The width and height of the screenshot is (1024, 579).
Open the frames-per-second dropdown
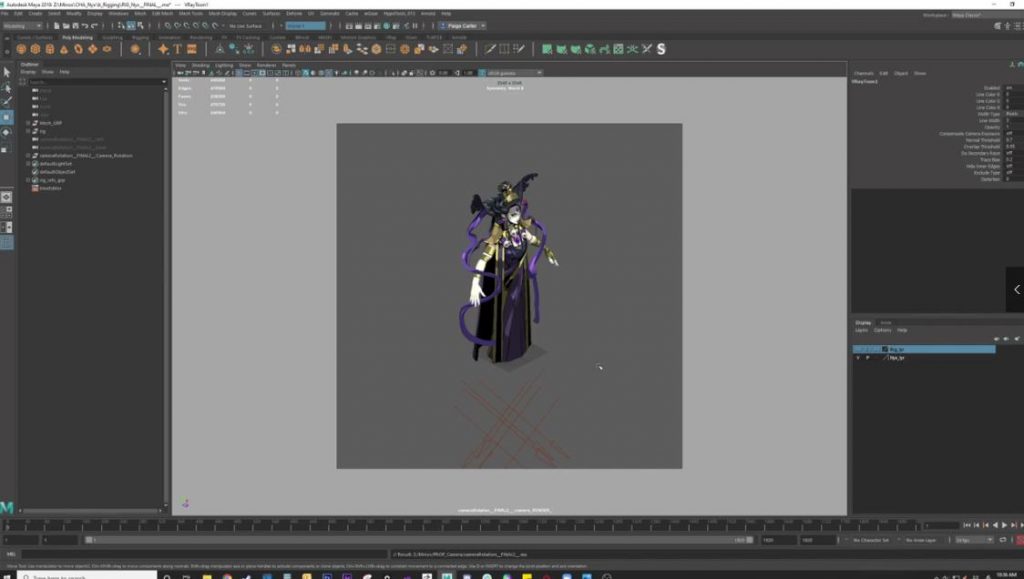[x=974, y=540]
